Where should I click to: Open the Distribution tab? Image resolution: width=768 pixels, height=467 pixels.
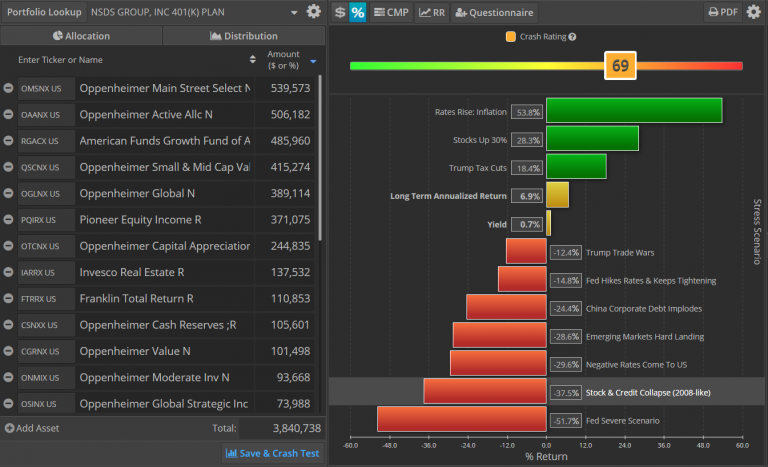pyautogui.click(x=243, y=36)
